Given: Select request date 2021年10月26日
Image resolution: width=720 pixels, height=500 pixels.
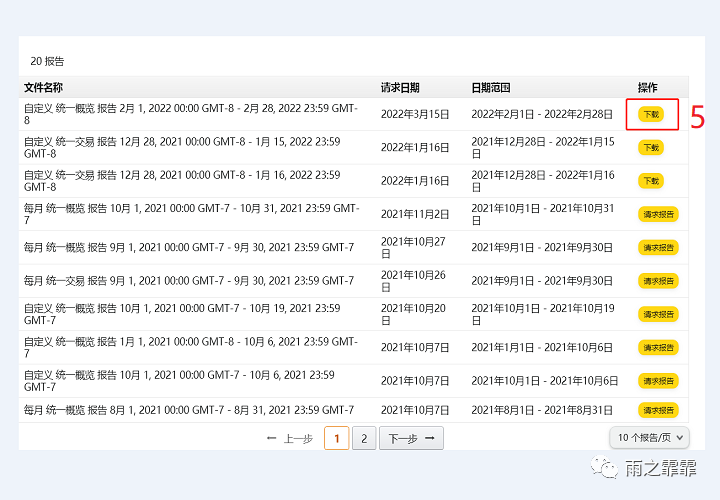Looking at the screenshot, I should pyautogui.click(x=413, y=281).
